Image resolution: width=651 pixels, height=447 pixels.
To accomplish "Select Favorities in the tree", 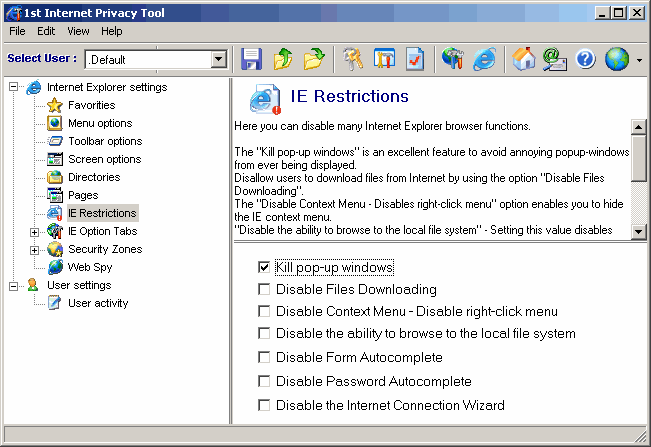I will (x=91, y=105).
